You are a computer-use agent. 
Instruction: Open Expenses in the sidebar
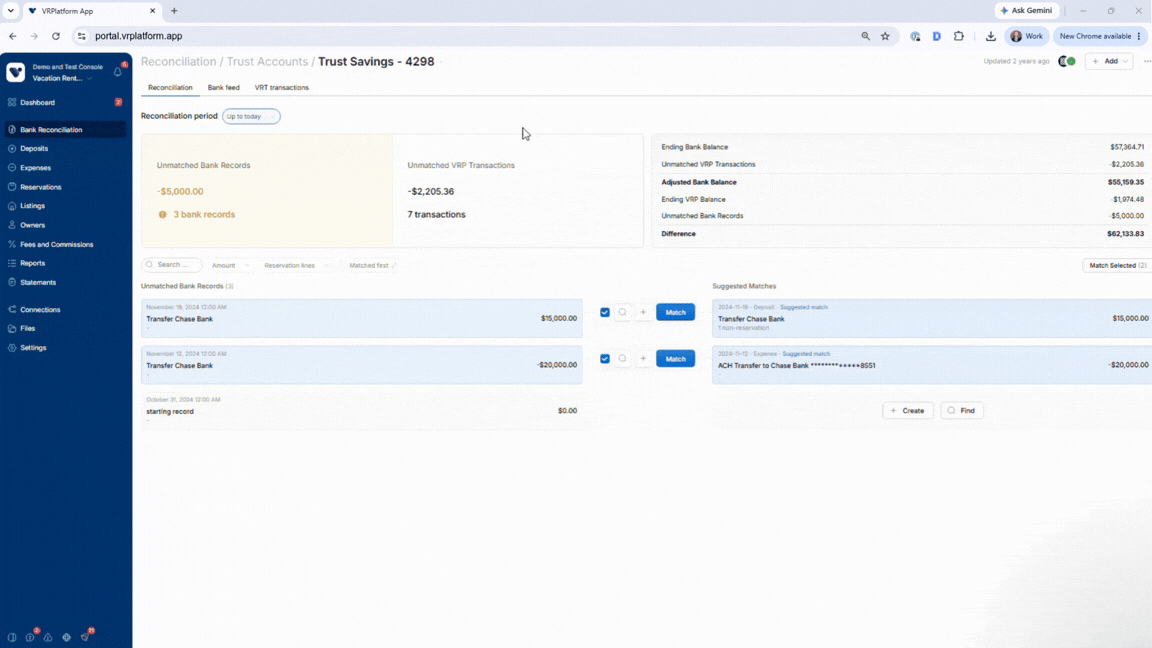pos(35,168)
